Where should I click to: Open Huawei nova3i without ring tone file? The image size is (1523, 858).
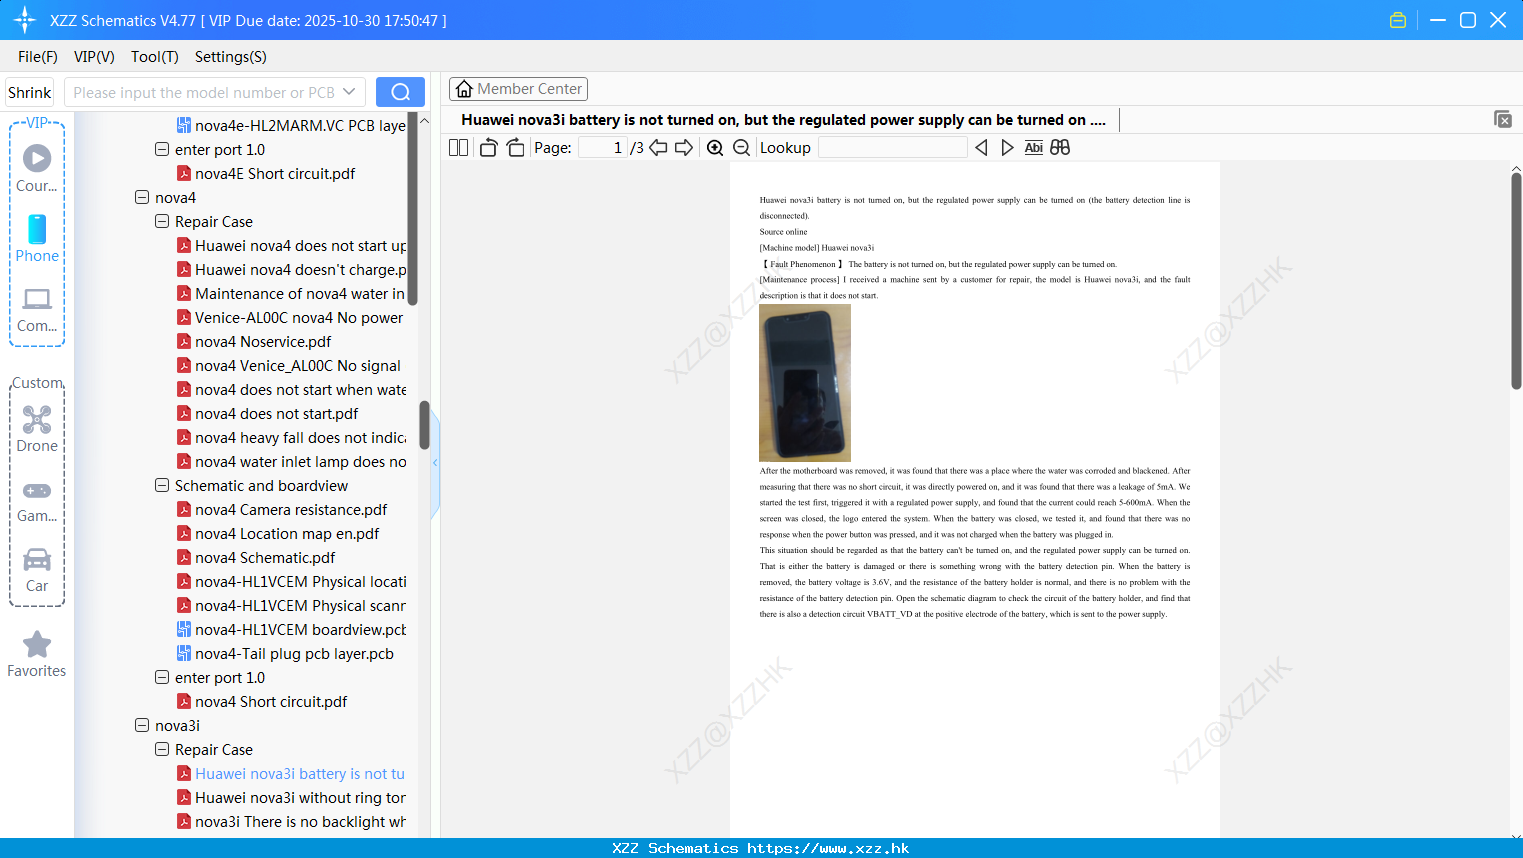point(291,798)
